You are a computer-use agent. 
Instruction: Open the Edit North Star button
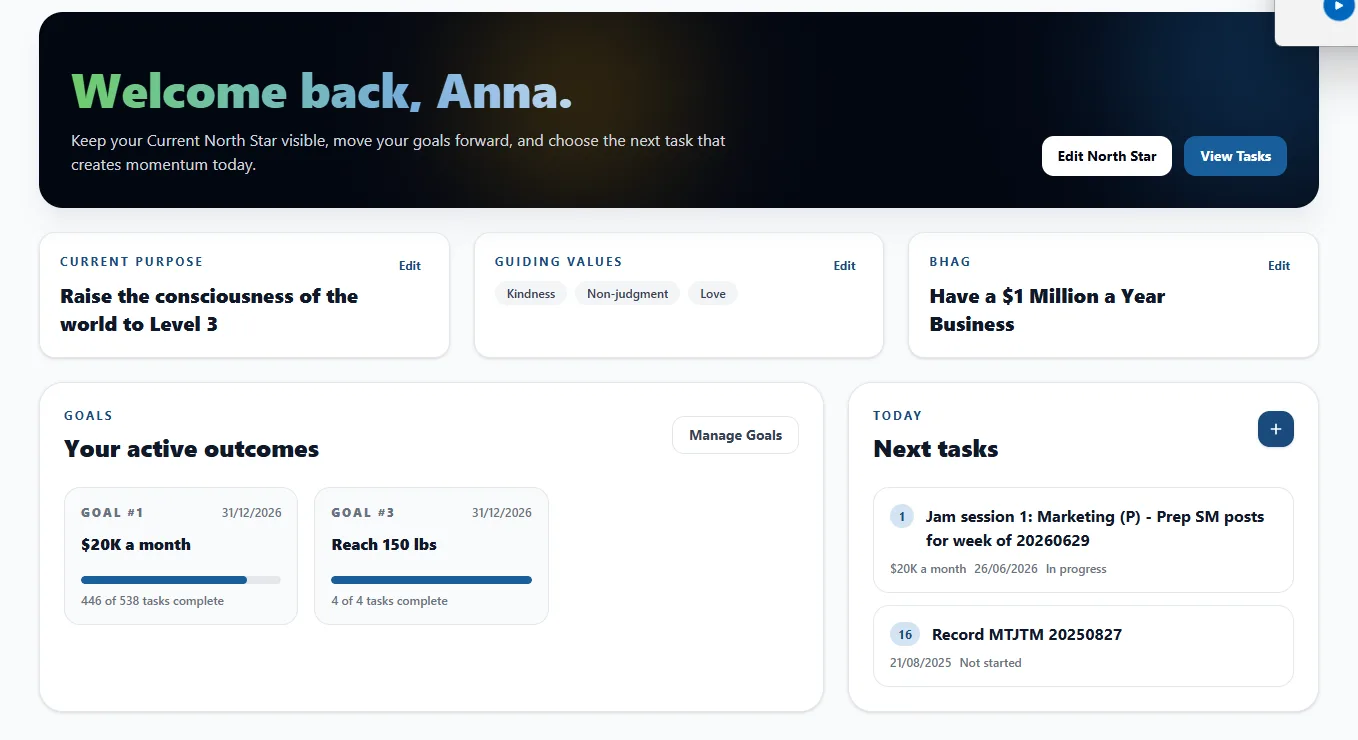(1106, 156)
